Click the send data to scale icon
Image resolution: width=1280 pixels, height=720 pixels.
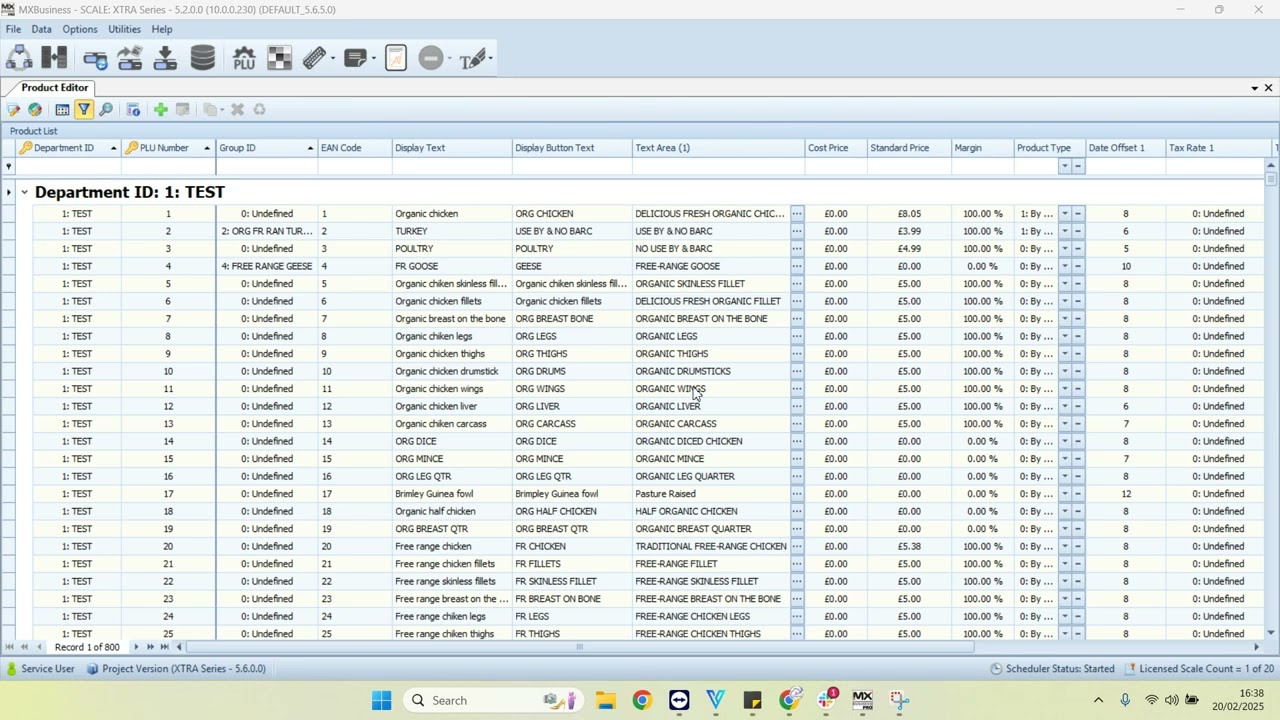pyautogui.click(x=130, y=59)
